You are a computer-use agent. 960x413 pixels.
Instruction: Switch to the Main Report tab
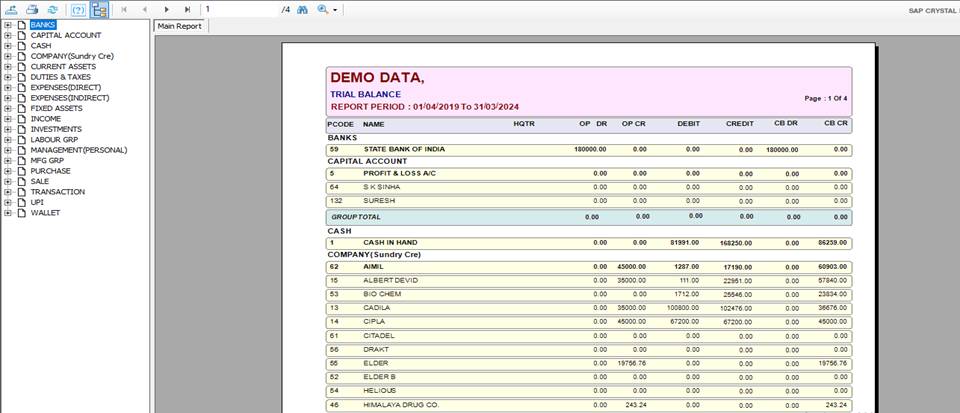pyautogui.click(x=180, y=26)
